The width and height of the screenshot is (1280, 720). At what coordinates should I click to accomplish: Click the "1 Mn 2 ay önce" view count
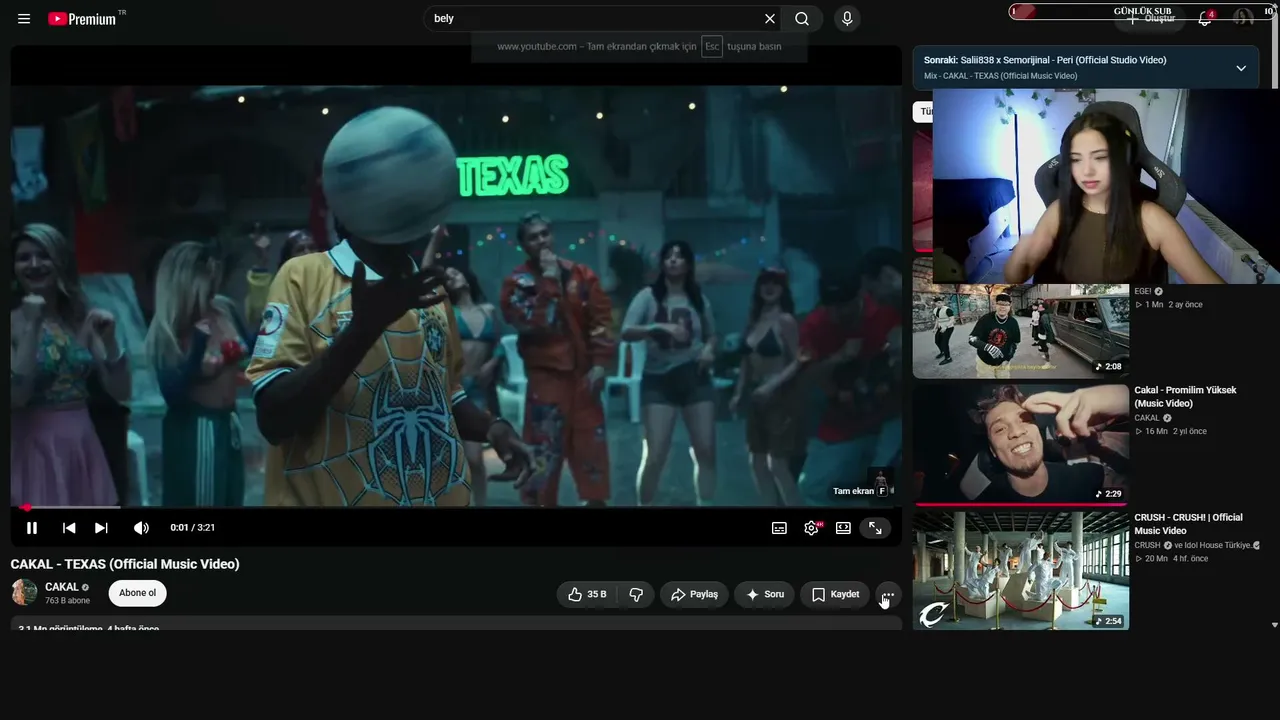tap(1168, 305)
